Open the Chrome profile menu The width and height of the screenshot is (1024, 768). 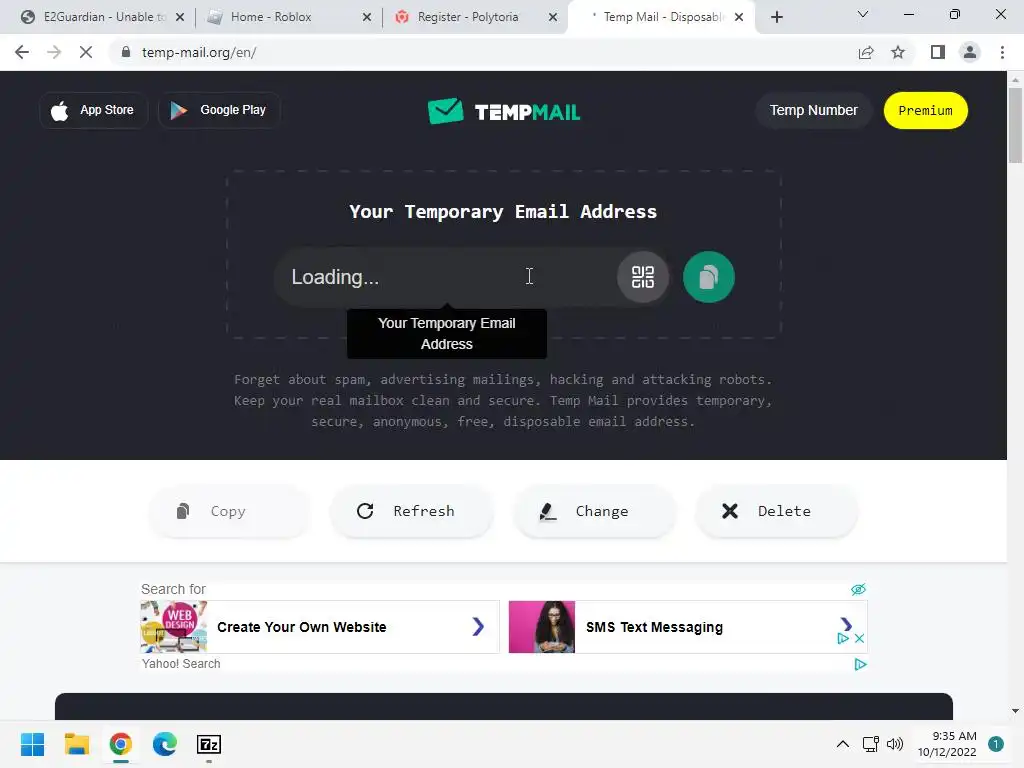(970, 52)
